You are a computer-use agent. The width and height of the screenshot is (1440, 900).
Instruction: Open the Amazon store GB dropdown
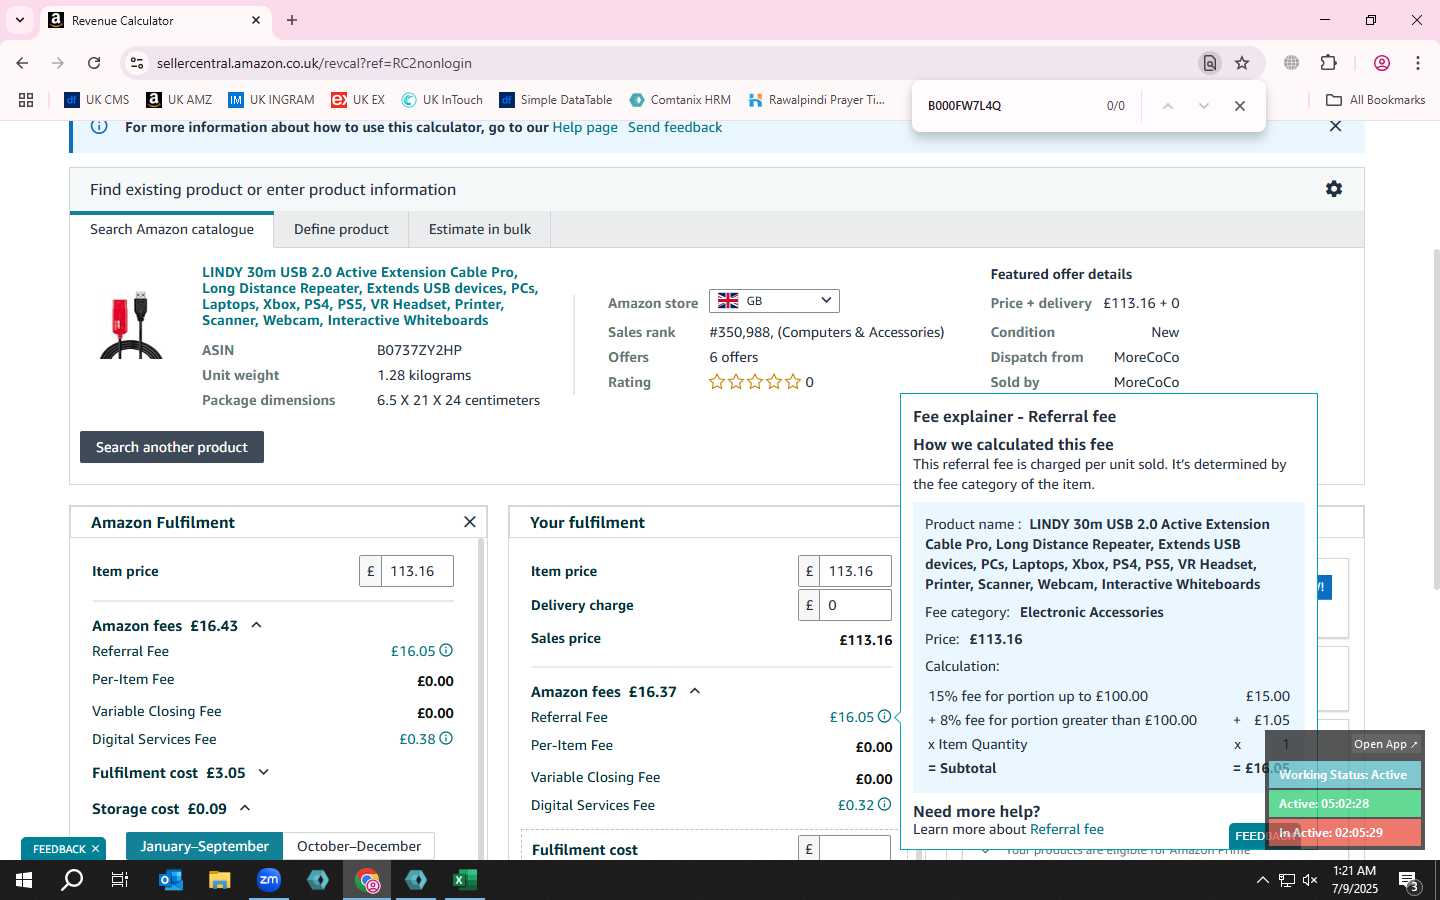(x=774, y=301)
